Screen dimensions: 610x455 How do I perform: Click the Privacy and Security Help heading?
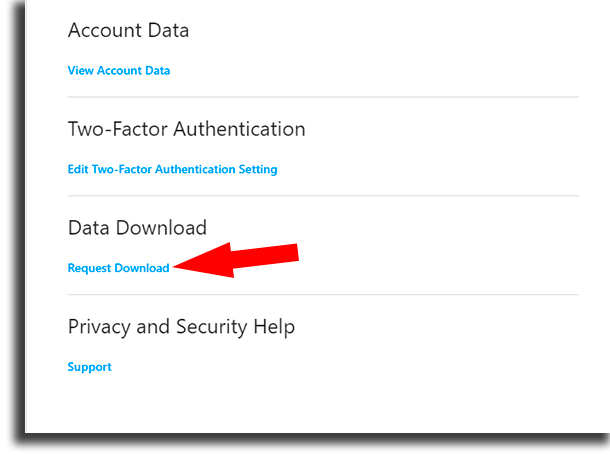point(181,327)
